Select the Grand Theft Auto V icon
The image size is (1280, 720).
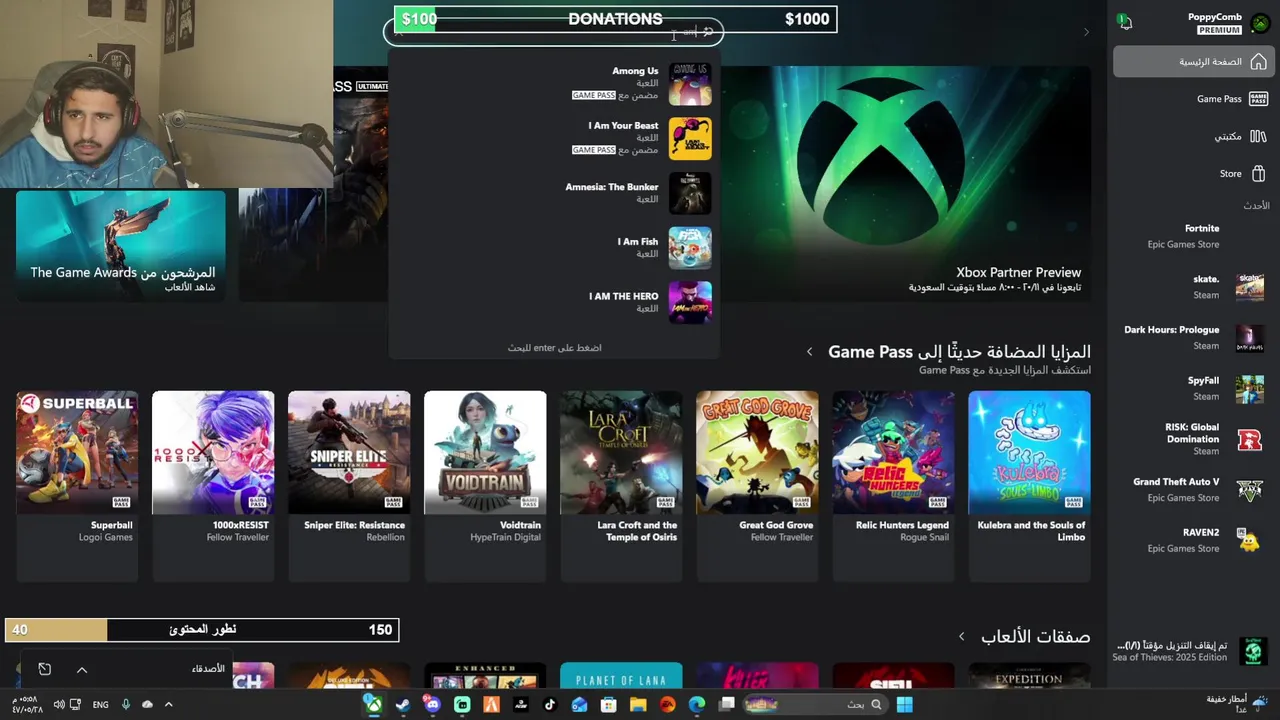tap(1250, 490)
